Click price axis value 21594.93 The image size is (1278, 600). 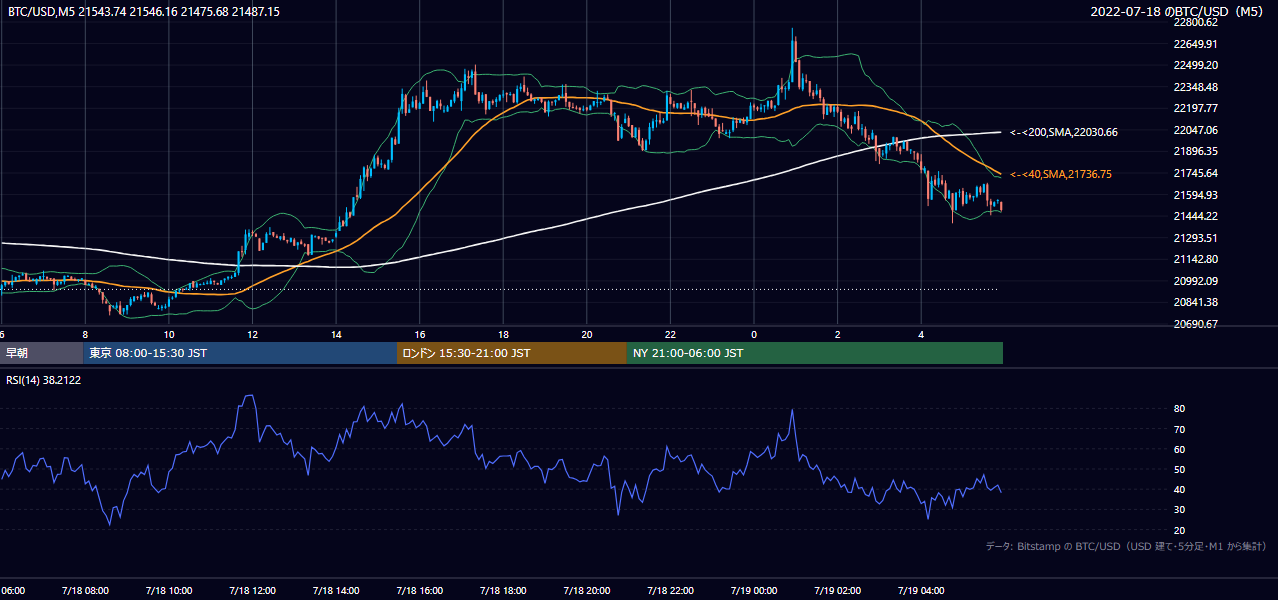[1196, 195]
